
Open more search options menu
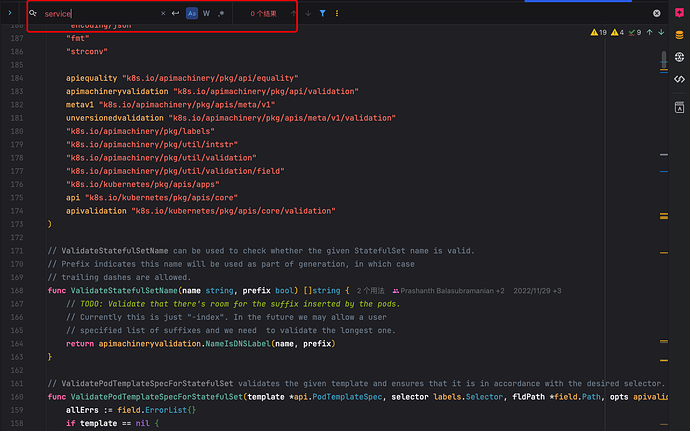pos(337,13)
